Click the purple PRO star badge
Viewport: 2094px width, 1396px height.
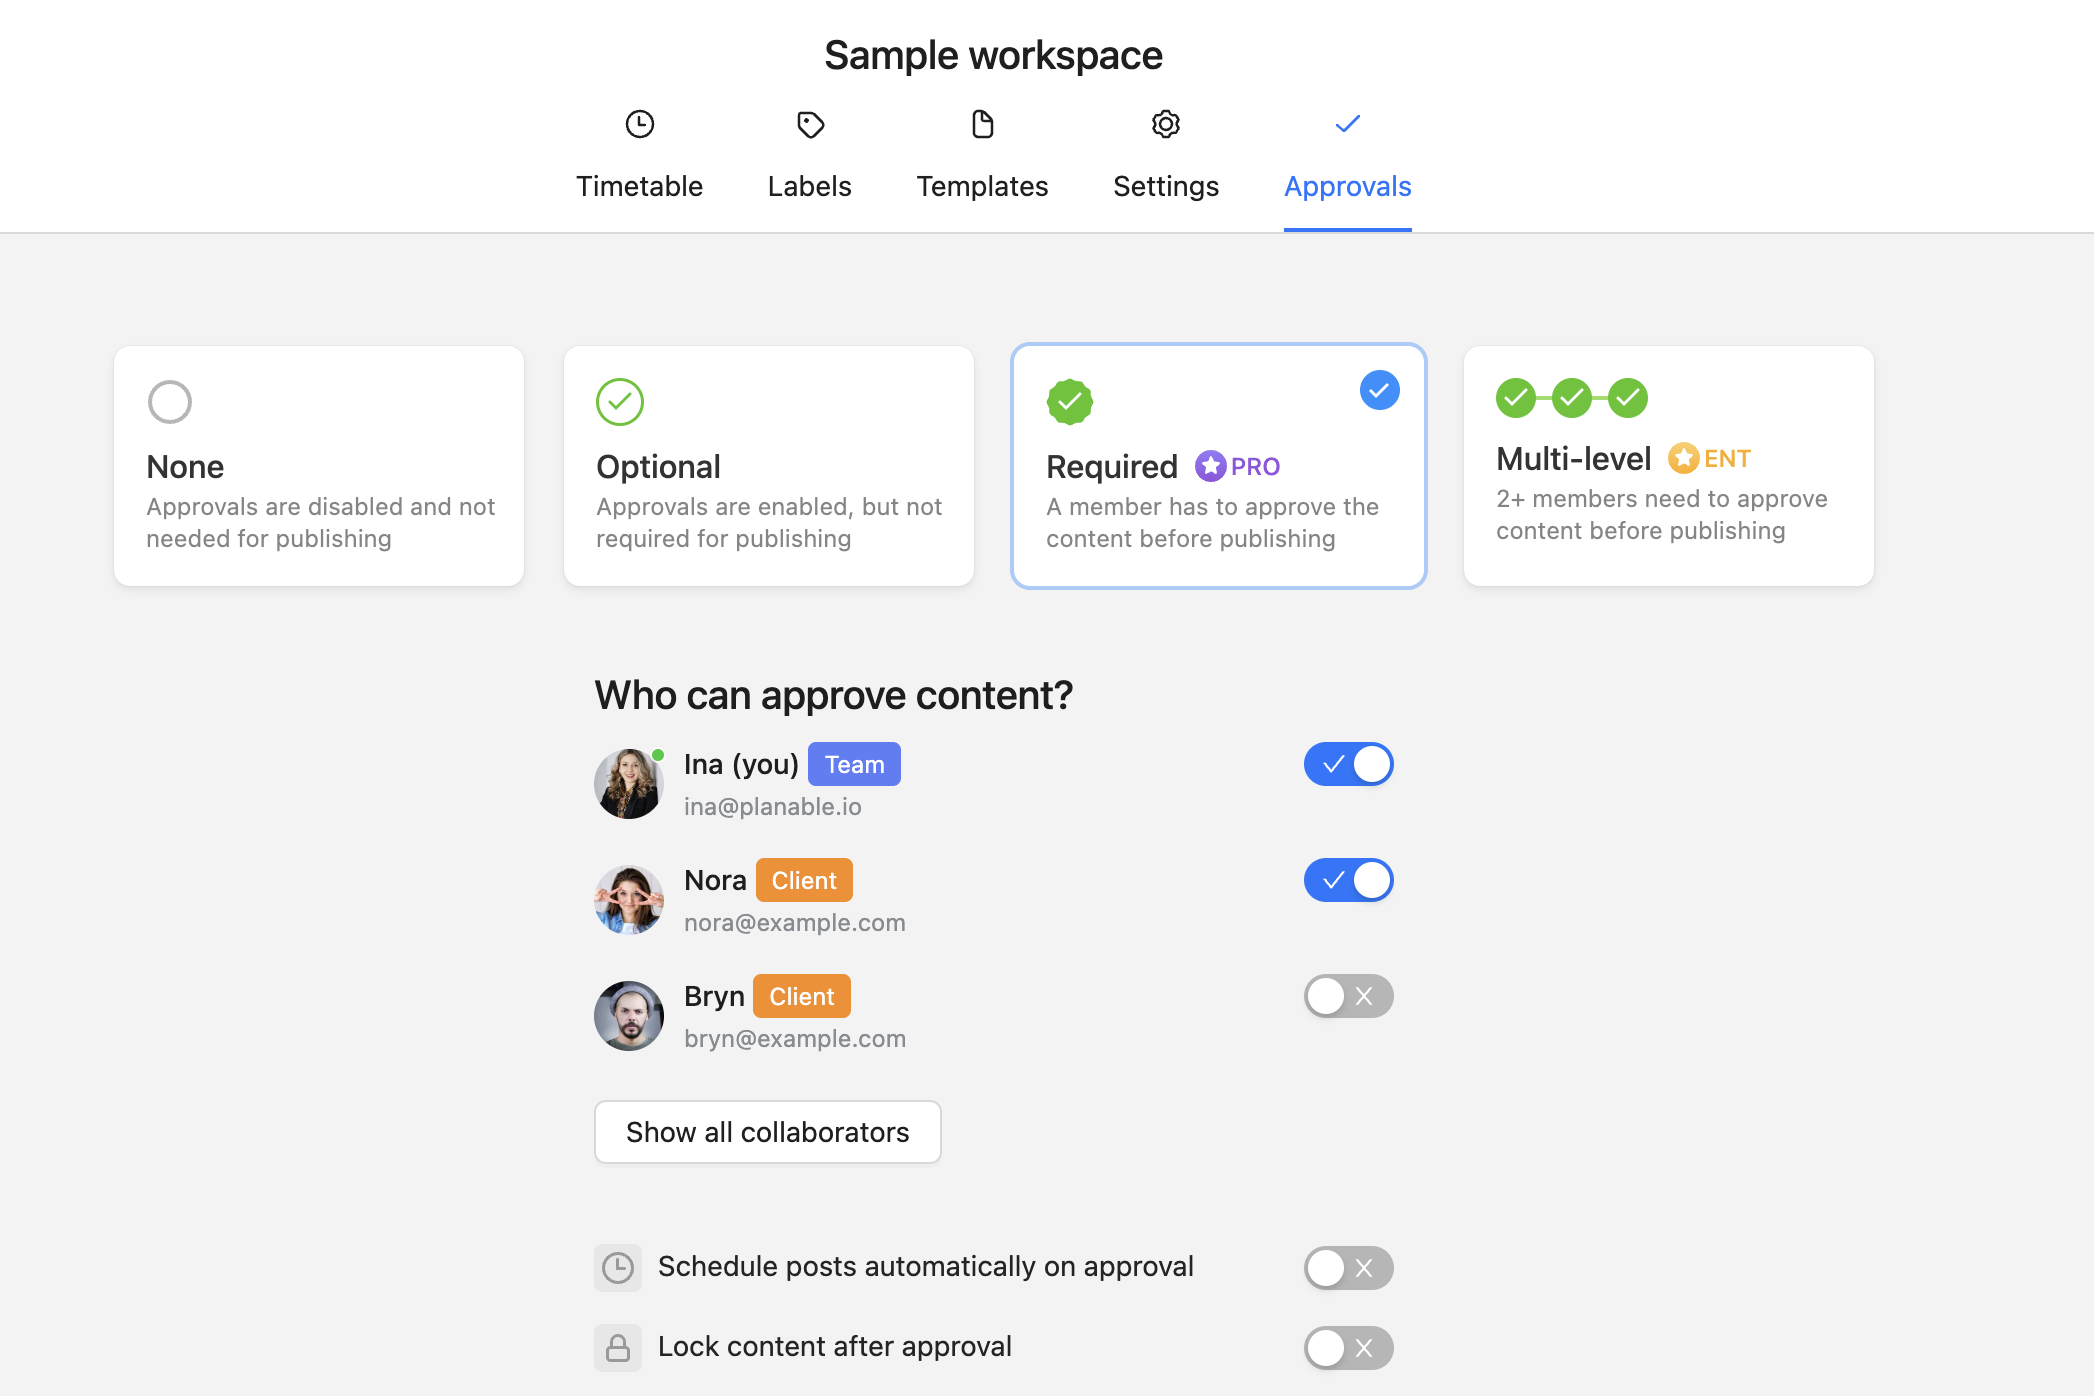pos(1211,466)
